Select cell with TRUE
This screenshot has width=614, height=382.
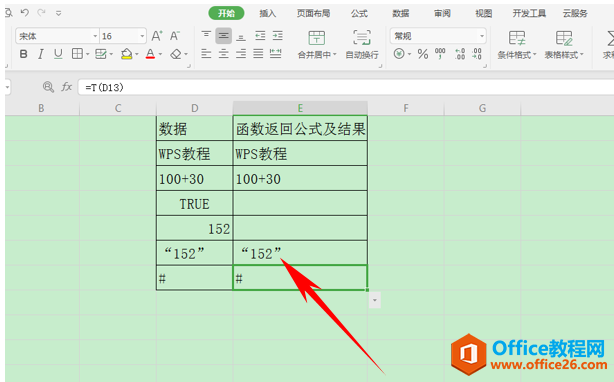point(195,204)
